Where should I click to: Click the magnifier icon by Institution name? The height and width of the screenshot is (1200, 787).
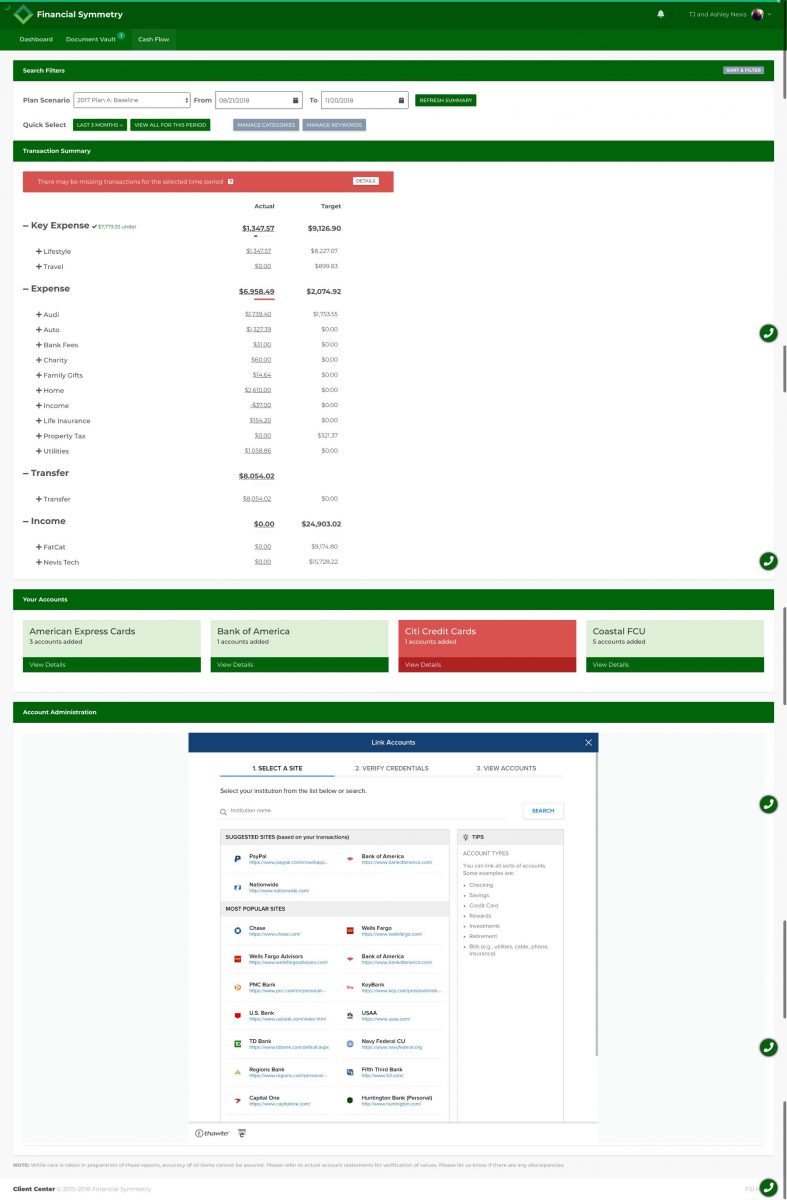(224, 811)
